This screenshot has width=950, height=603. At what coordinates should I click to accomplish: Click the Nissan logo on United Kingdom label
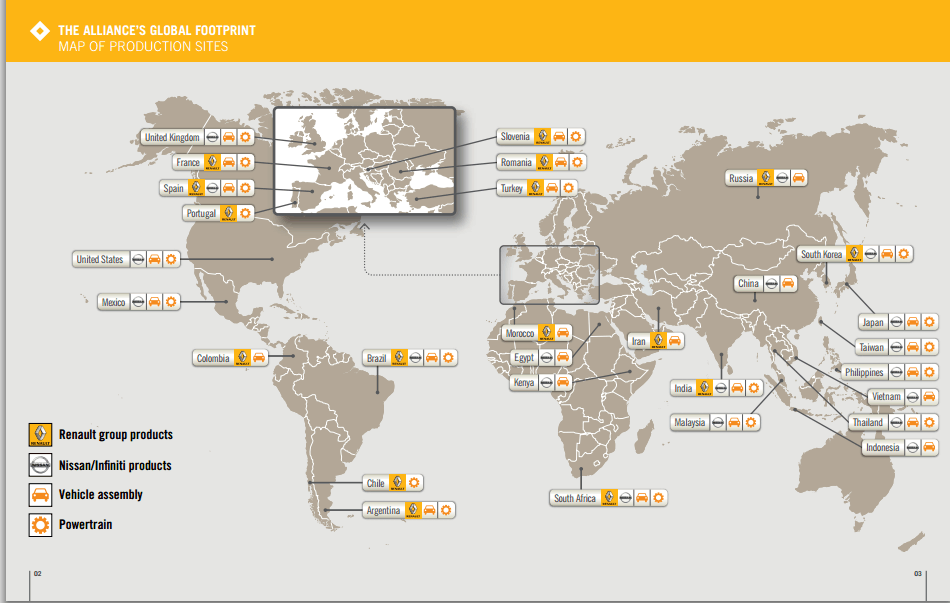(212, 137)
